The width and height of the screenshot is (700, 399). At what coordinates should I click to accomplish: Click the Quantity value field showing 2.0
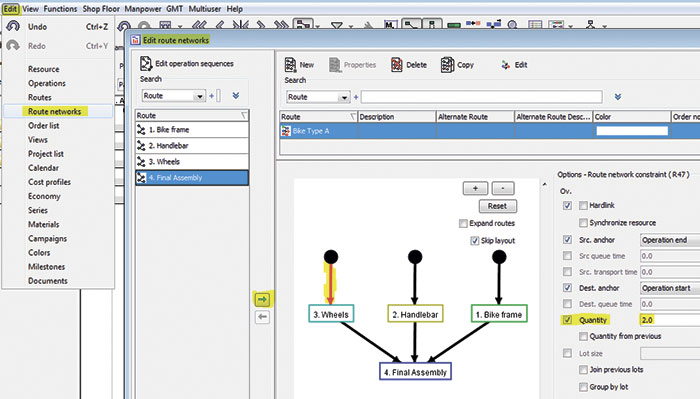(670, 320)
